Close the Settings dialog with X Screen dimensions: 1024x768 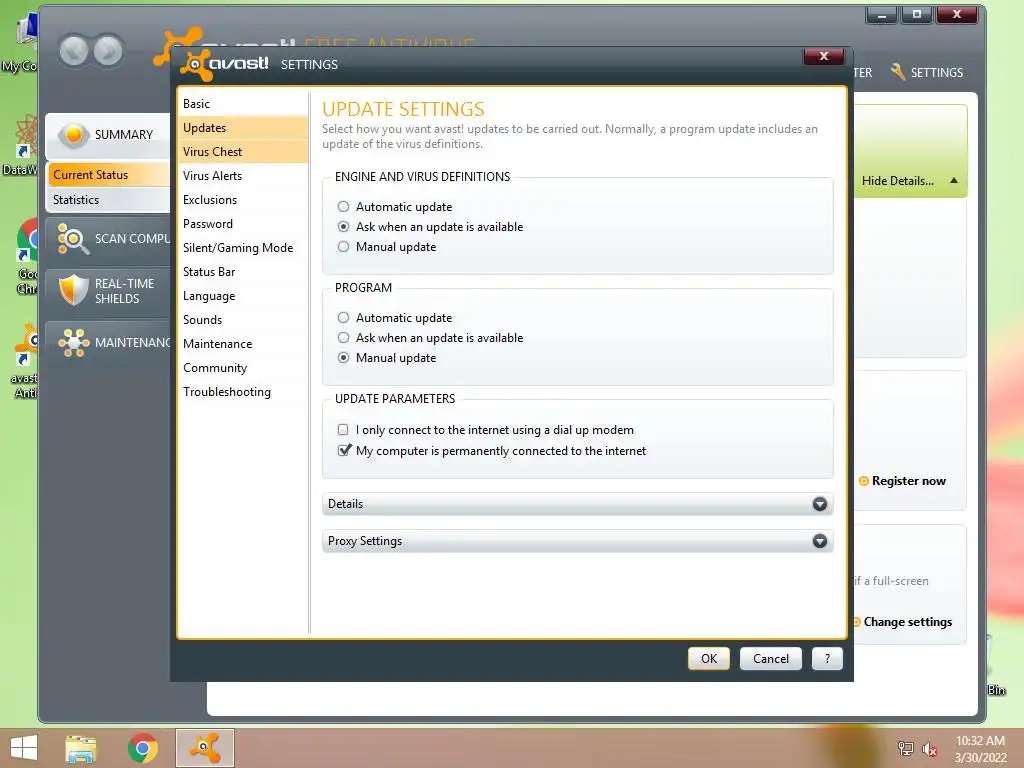pos(824,56)
